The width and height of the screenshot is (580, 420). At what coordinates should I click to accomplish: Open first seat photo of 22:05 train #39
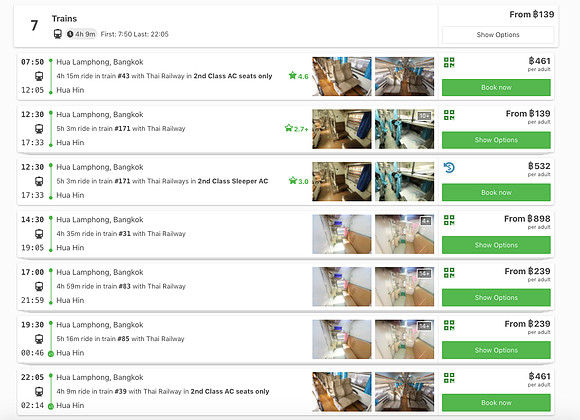point(342,392)
